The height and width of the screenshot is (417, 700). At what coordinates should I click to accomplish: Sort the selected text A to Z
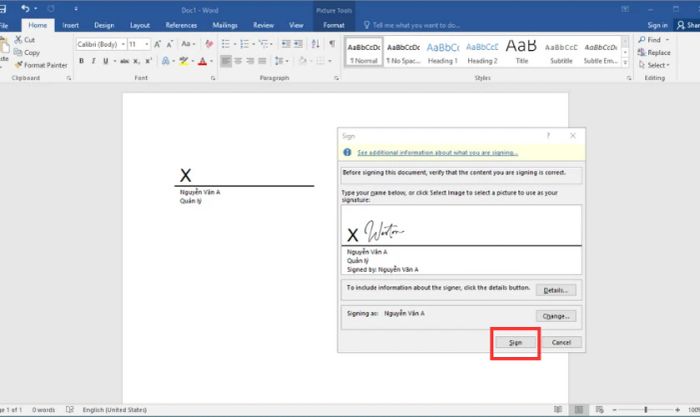click(315, 44)
